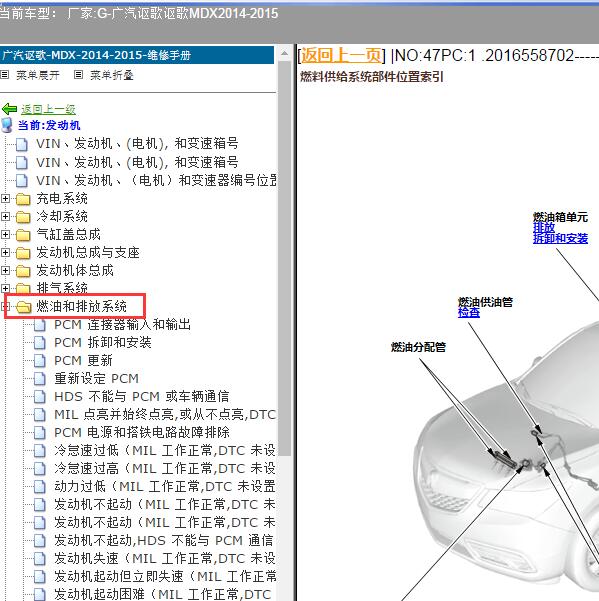Click the 菜单折叠 label
This screenshot has width=599, height=601.
click(112, 75)
